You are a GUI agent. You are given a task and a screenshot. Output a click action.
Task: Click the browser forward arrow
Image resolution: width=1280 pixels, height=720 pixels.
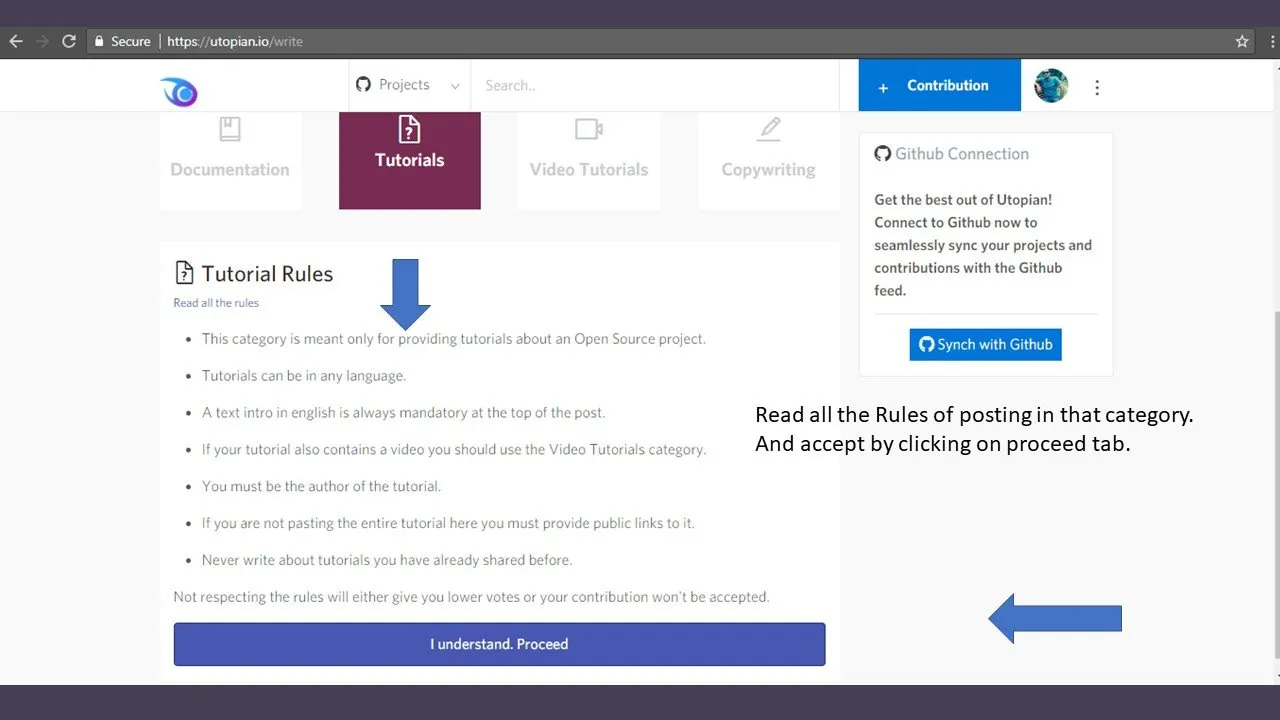pos(42,41)
